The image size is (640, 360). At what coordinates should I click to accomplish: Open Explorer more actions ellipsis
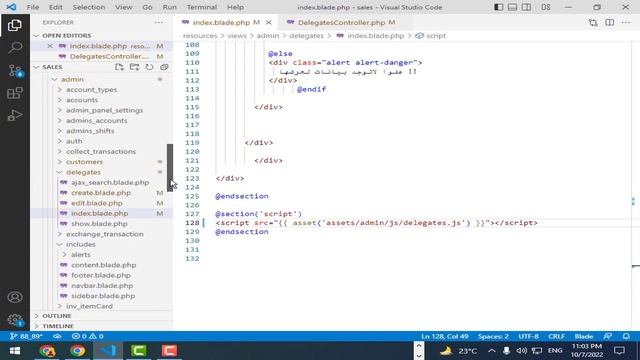(x=159, y=22)
